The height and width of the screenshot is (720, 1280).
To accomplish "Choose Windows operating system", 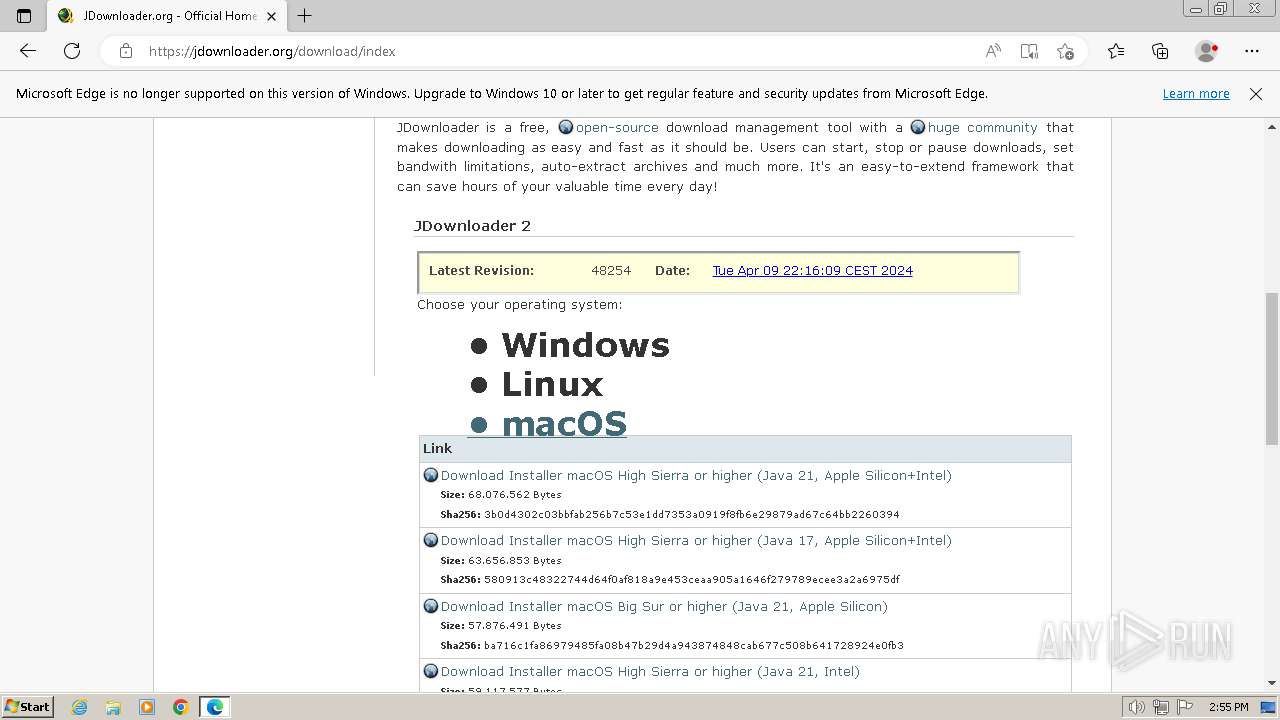I will coord(585,345).
